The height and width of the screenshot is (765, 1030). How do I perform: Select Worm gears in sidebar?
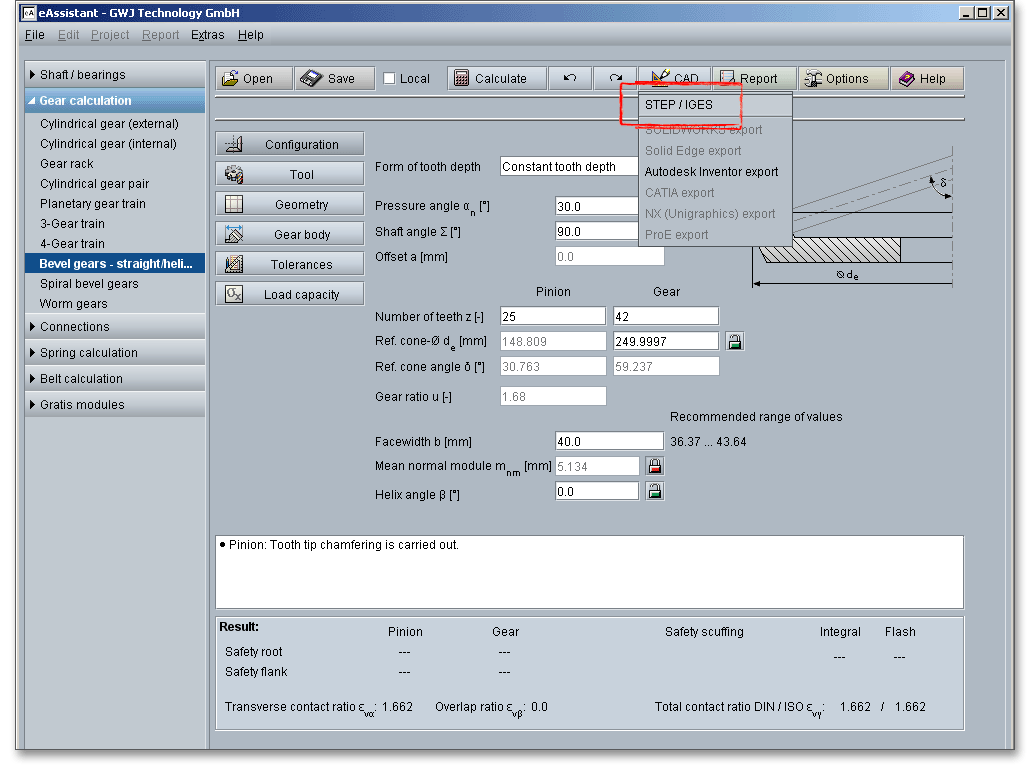[x=73, y=304]
